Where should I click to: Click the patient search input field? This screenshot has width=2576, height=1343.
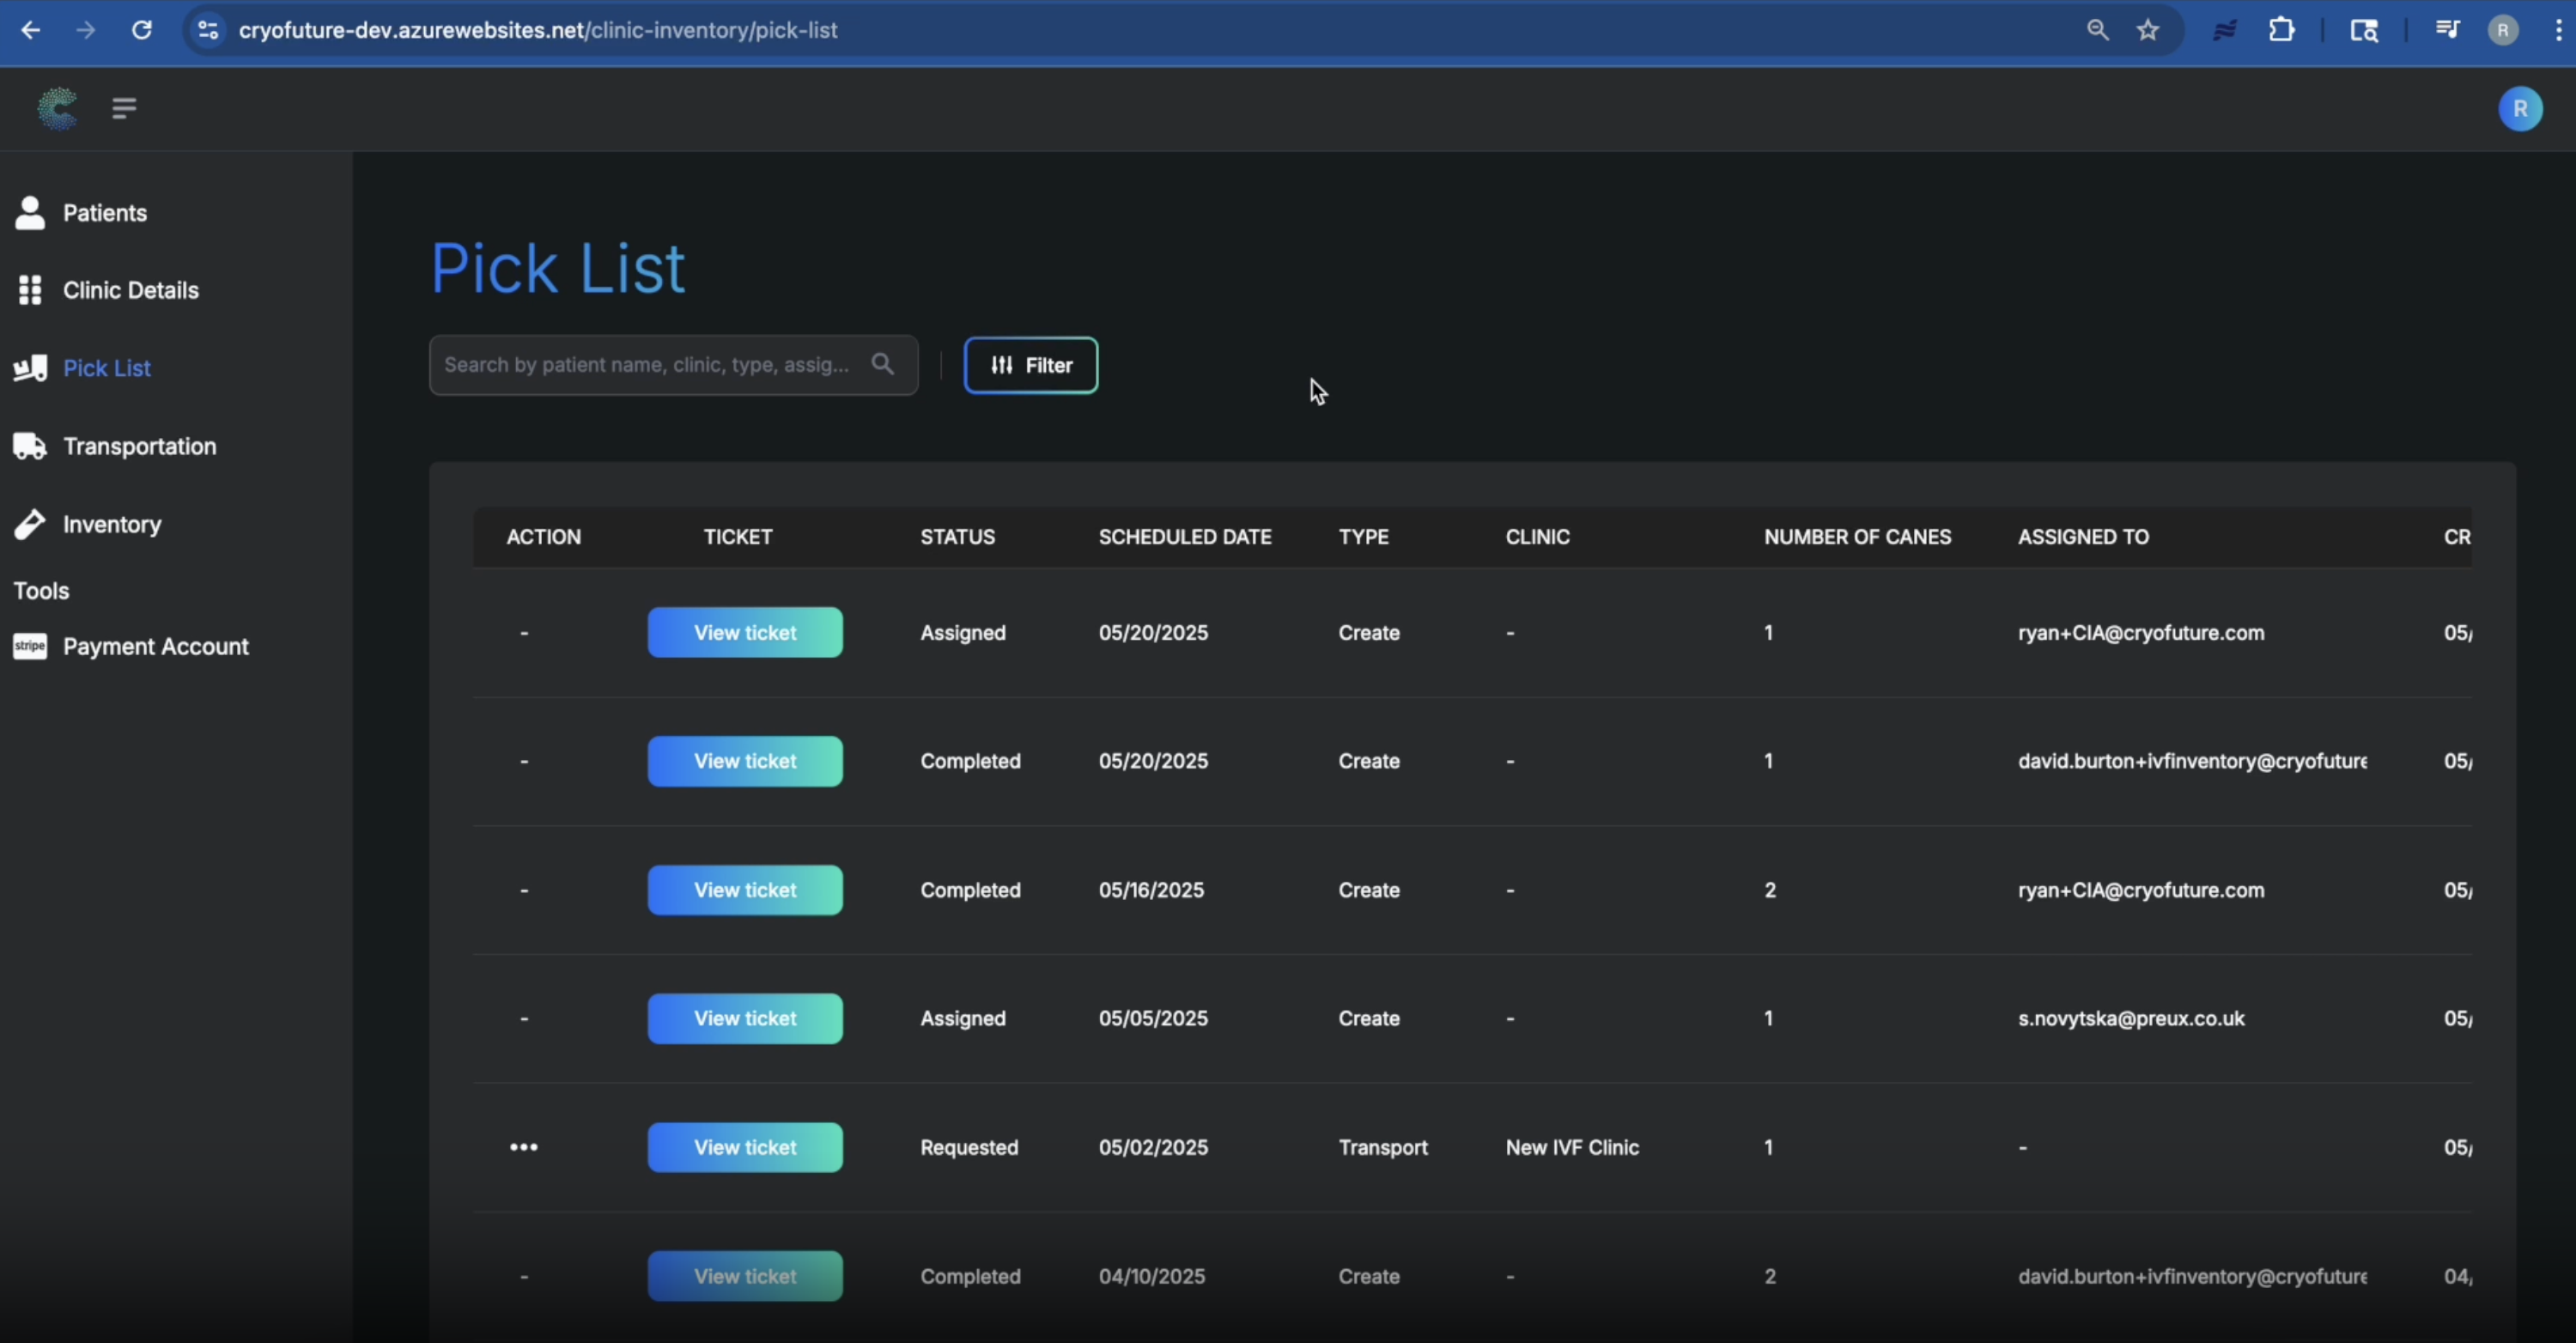[650, 364]
